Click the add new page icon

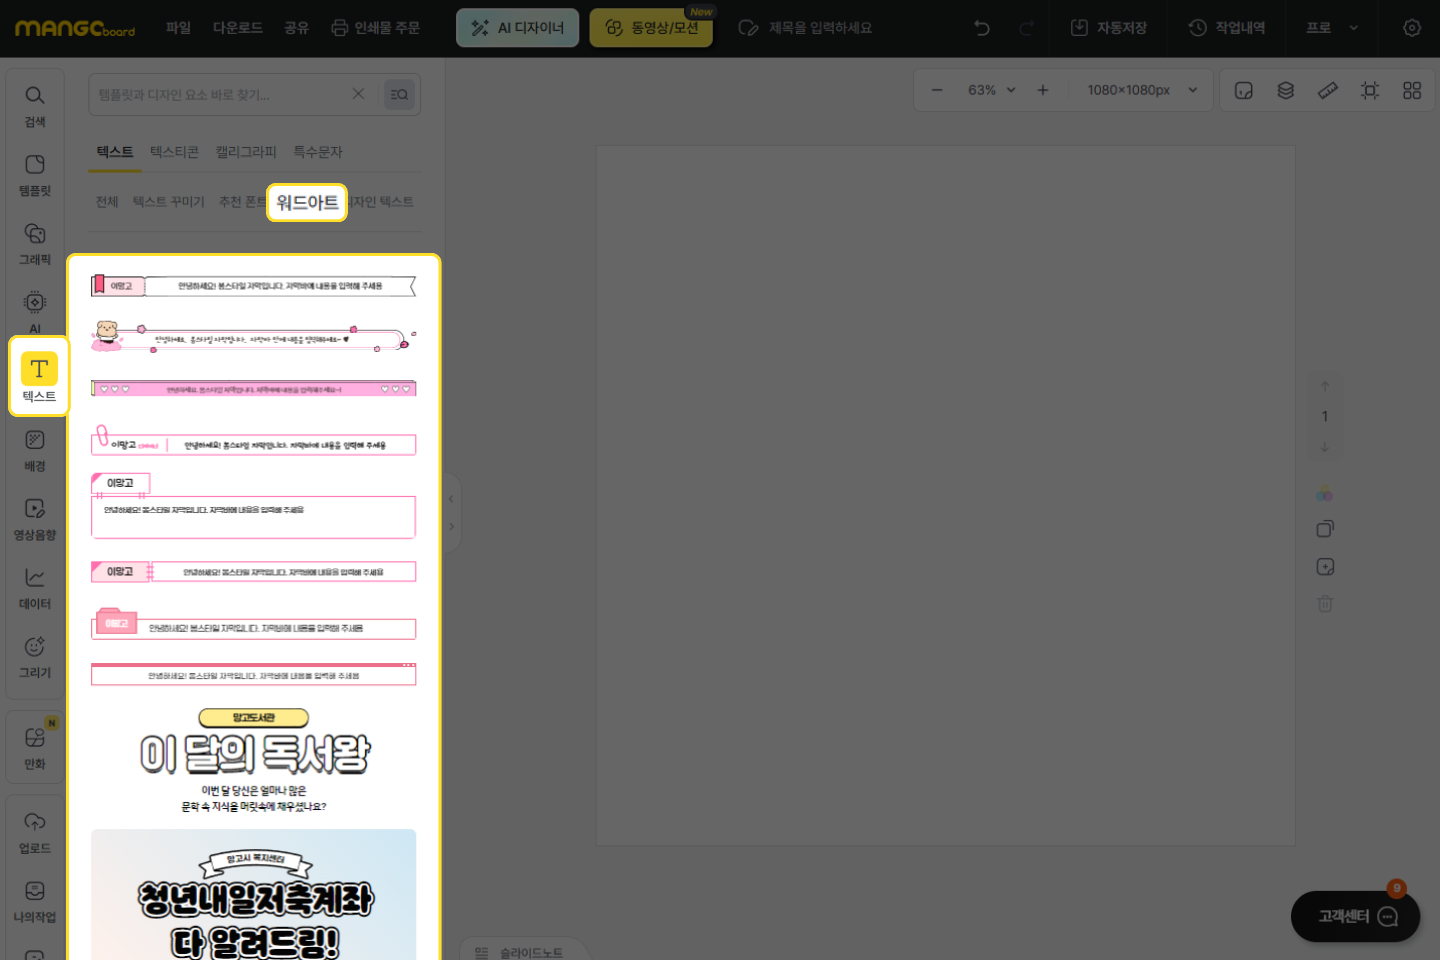[x=1325, y=567]
